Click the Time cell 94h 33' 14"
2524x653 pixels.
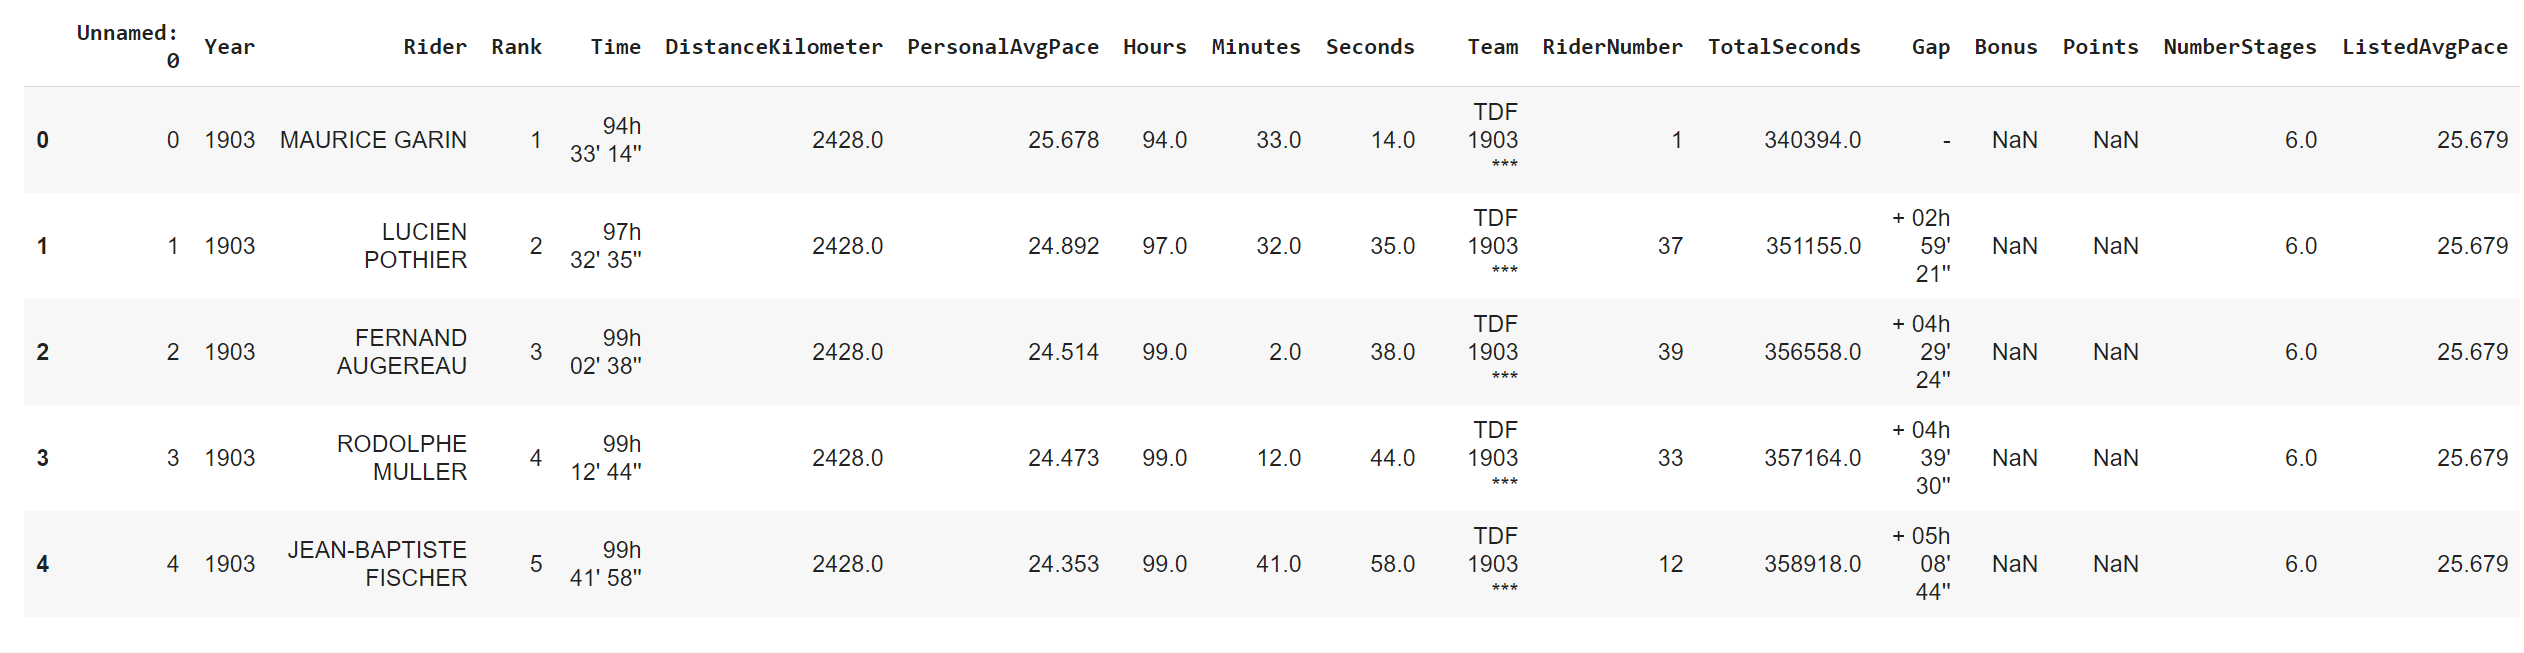click(x=606, y=140)
